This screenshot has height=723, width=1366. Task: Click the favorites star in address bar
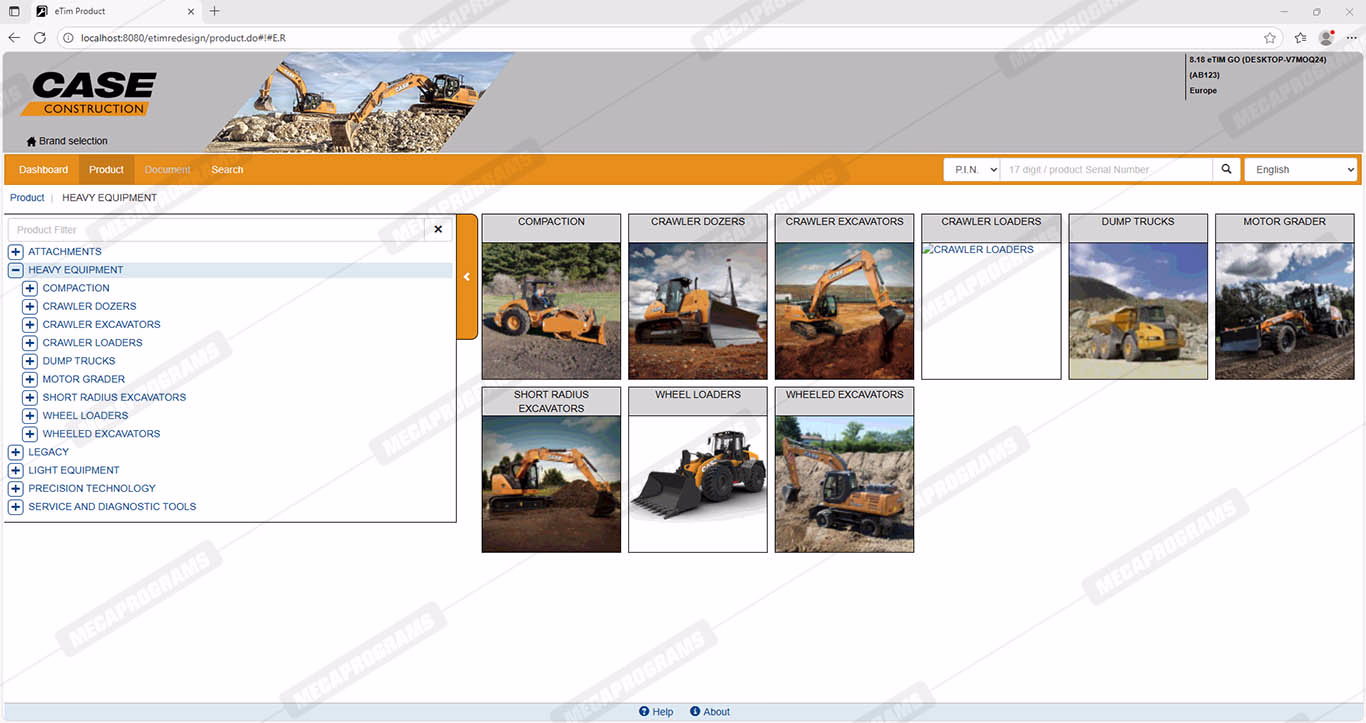[1270, 38]
